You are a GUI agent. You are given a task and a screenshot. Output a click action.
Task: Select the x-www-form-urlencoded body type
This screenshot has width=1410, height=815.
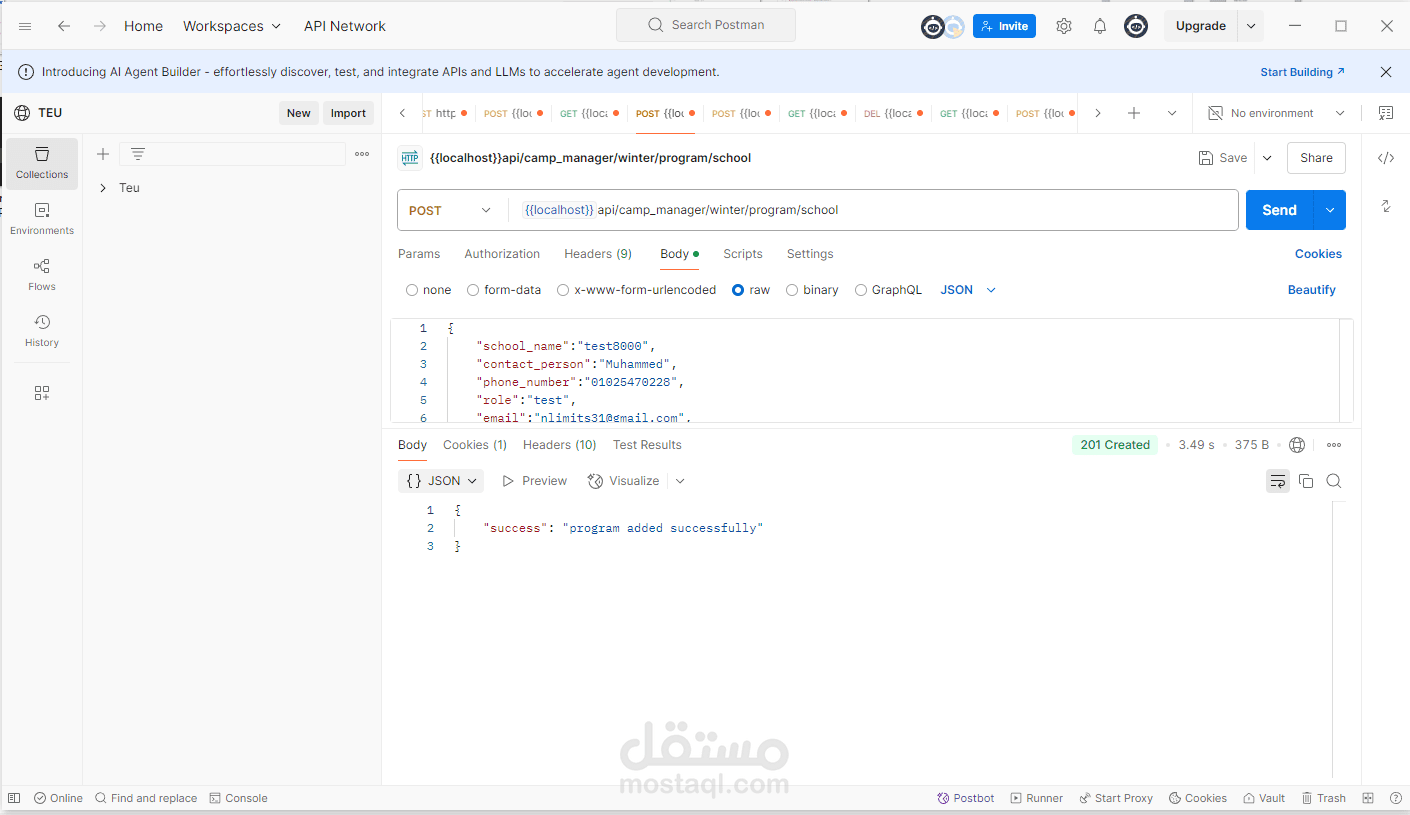pyautogui.click(x=563, y=290)
